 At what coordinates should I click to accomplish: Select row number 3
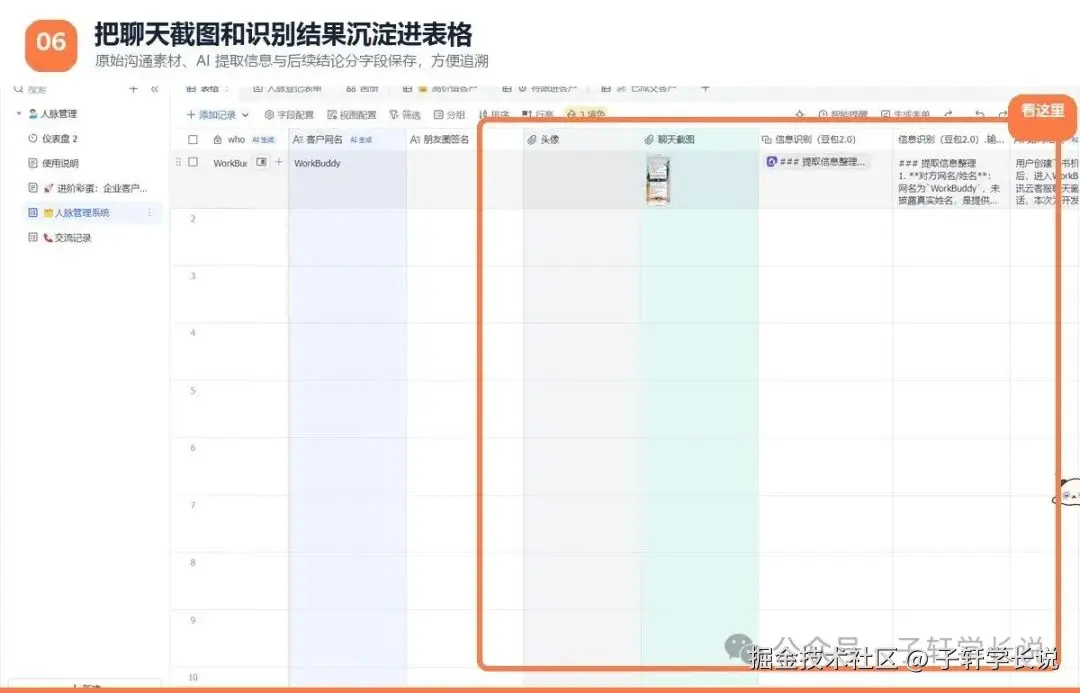(193, 276)
